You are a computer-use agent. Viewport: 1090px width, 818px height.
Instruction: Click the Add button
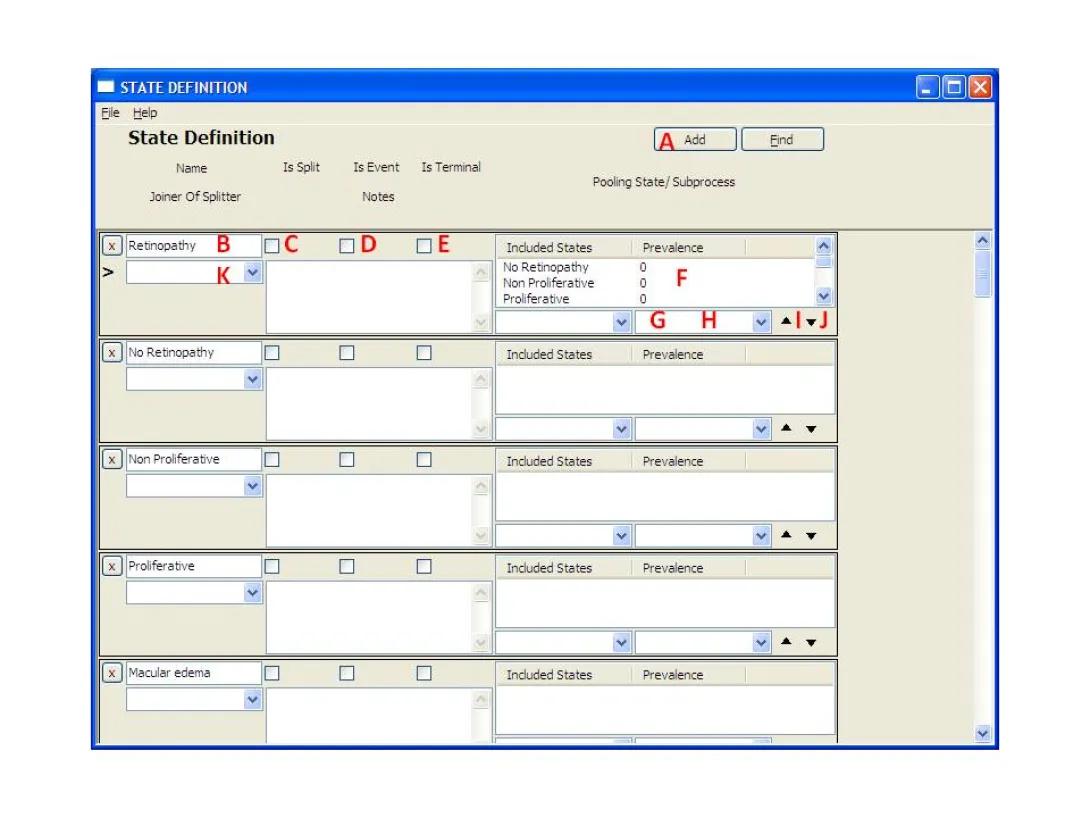tap(695, 140)
